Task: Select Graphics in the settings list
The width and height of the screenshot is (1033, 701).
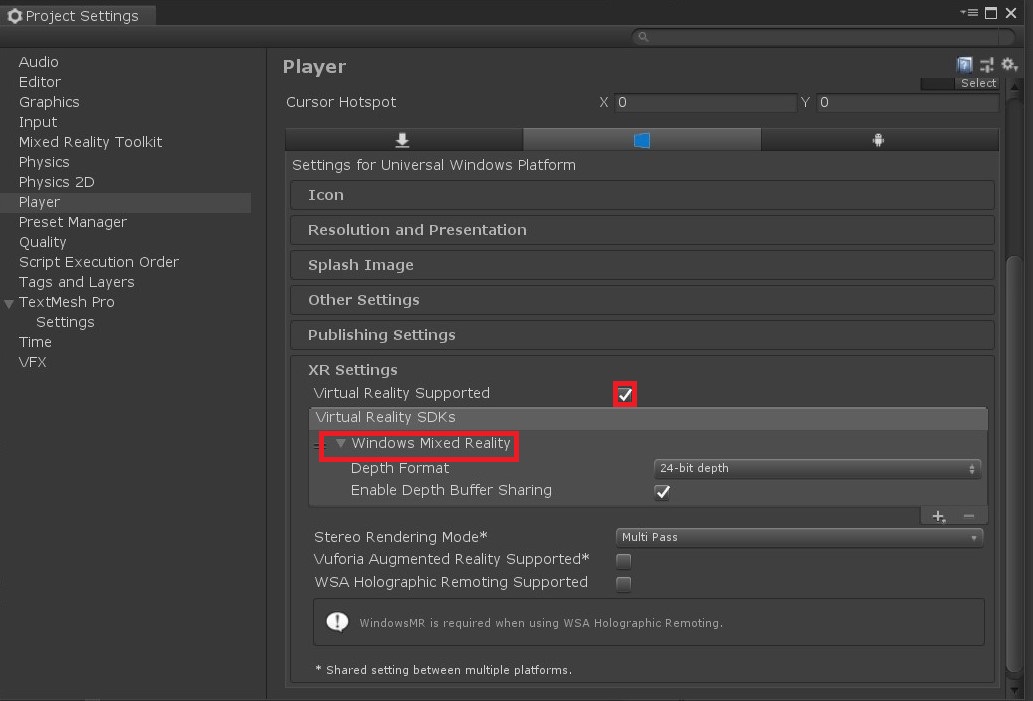Action: click(49, 102)
